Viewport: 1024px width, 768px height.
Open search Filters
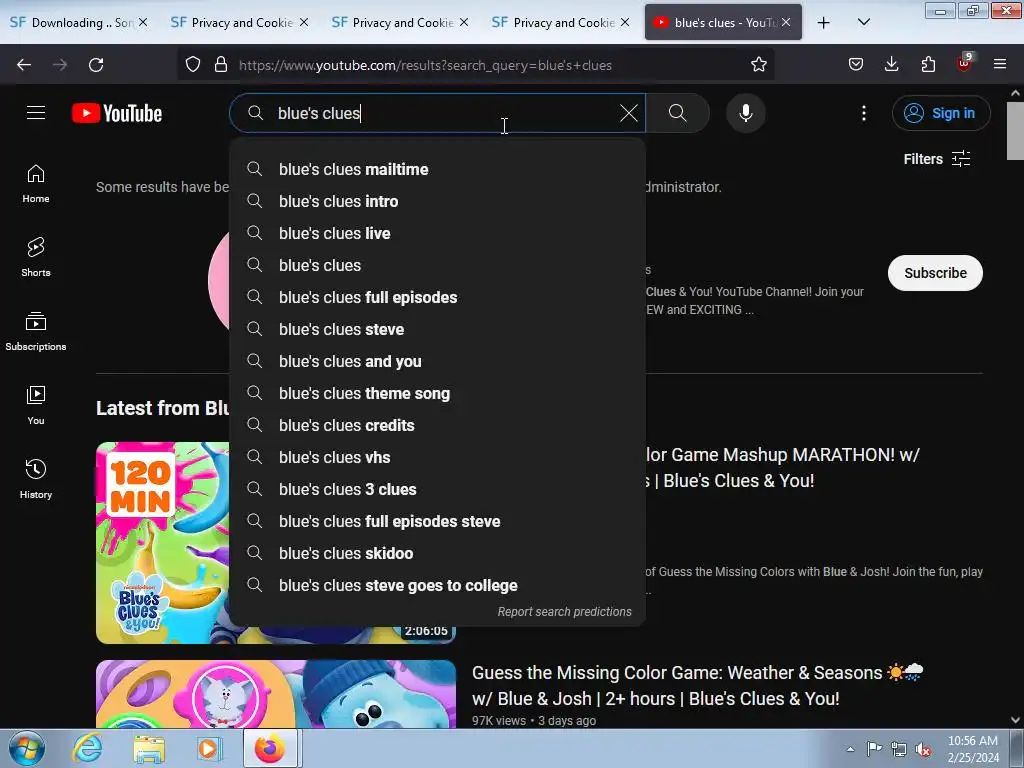click(936, 159)
